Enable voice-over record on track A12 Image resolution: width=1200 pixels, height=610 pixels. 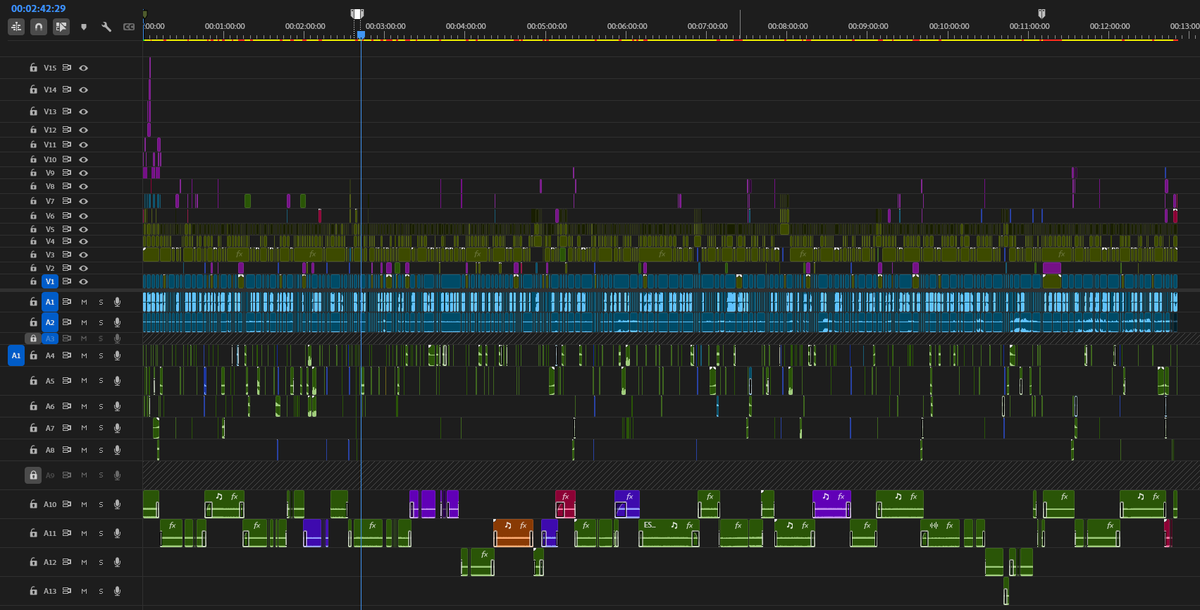117,562
